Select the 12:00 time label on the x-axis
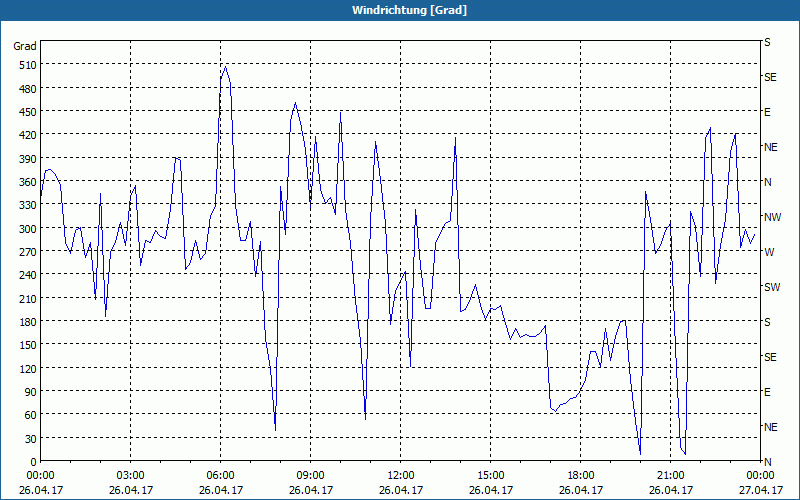Viewport: 800px width, 500px height. click(401, 476)
